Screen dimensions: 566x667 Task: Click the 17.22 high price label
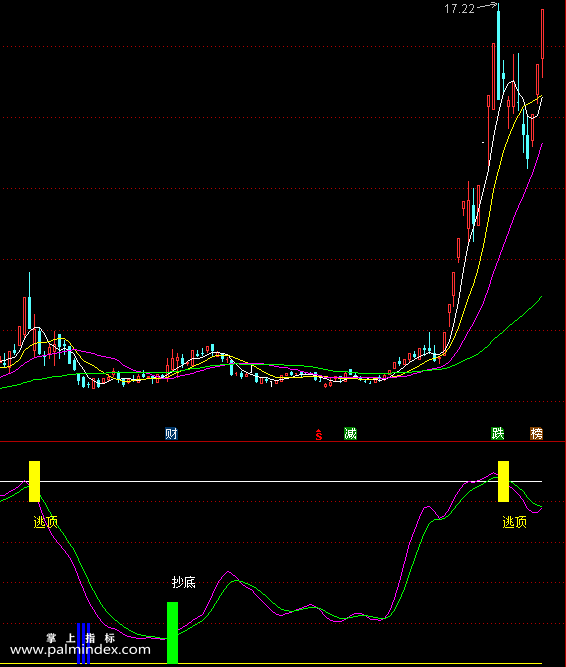(459, 9)
